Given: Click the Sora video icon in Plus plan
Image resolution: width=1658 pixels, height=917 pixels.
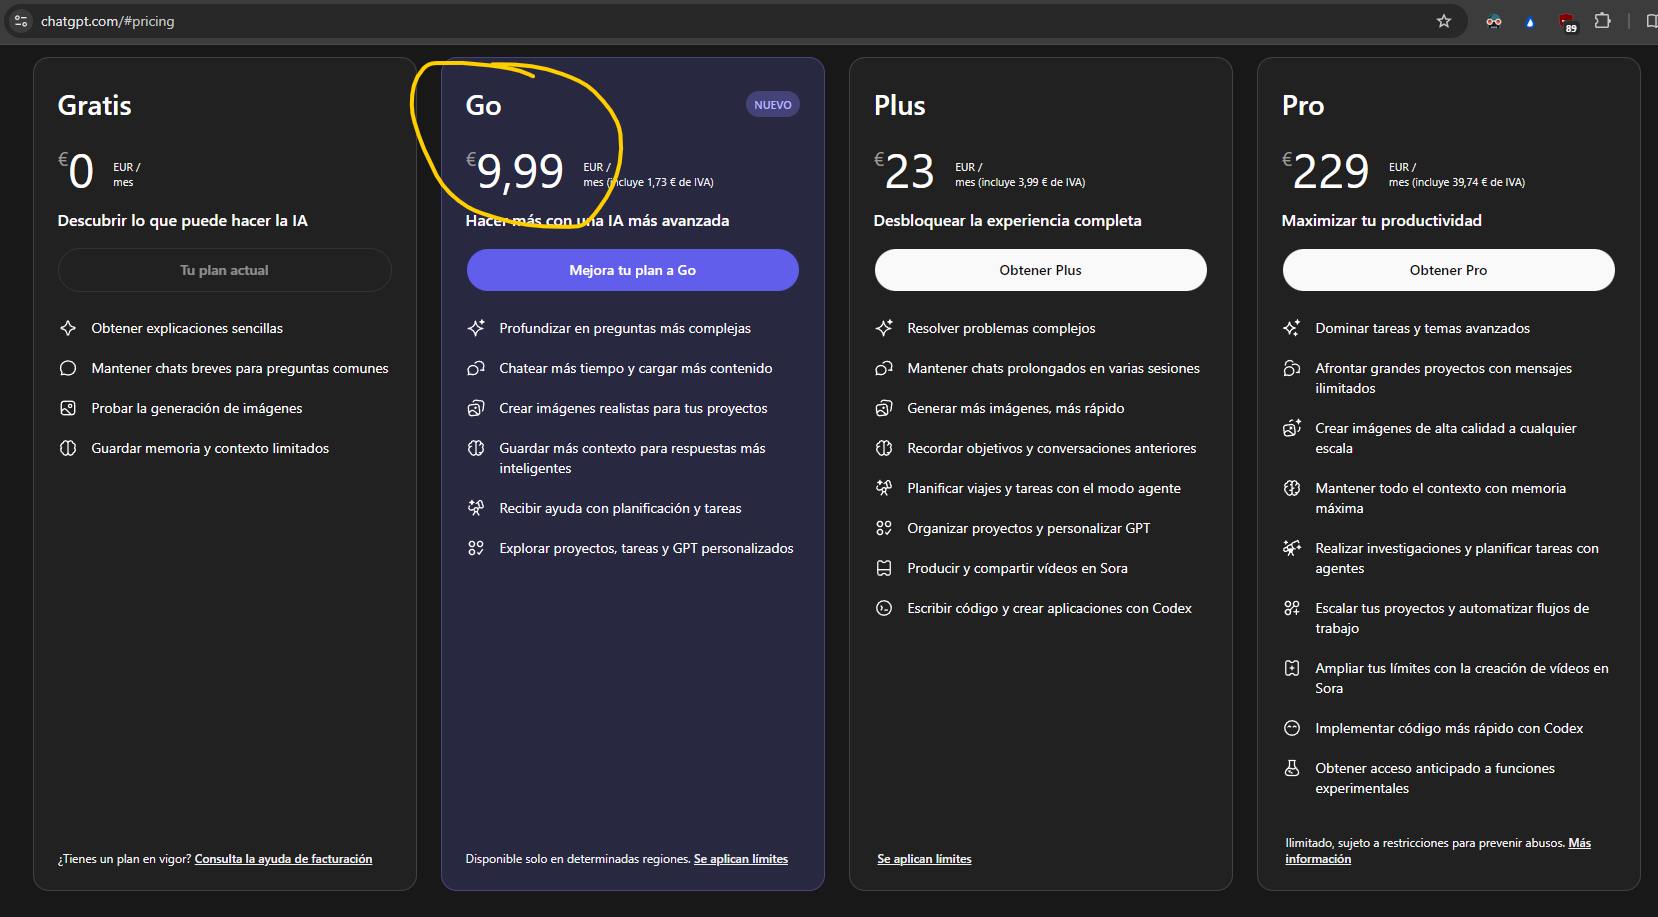Looking at the screenshot, I should pos(884,568).
